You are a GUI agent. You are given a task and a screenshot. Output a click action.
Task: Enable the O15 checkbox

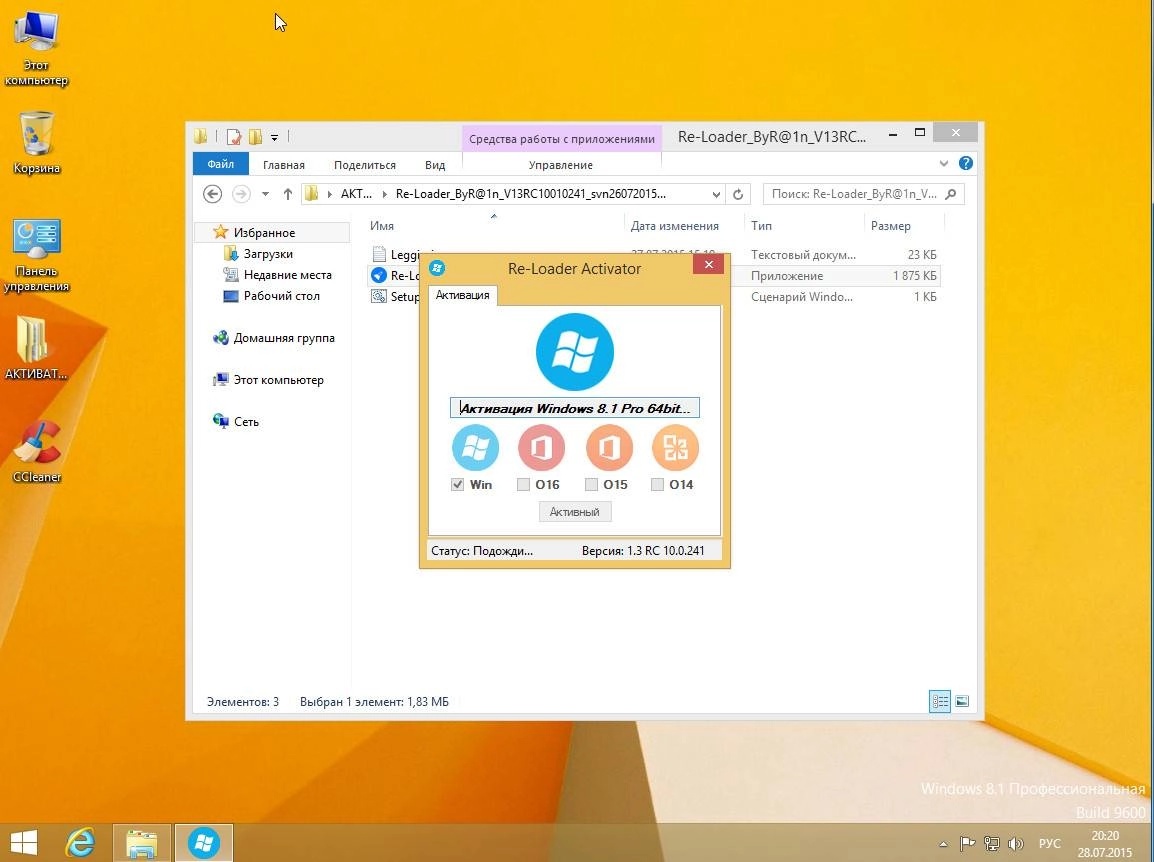click(x=591, y=484)
